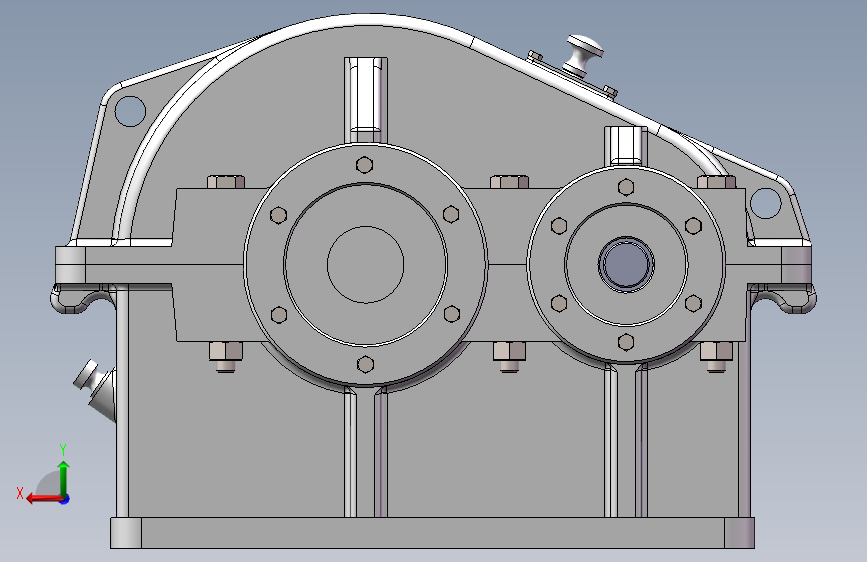Screen dimensions: 867x562
Task: Select the blue shaft end in the small cover
Action: click(626, 264)
